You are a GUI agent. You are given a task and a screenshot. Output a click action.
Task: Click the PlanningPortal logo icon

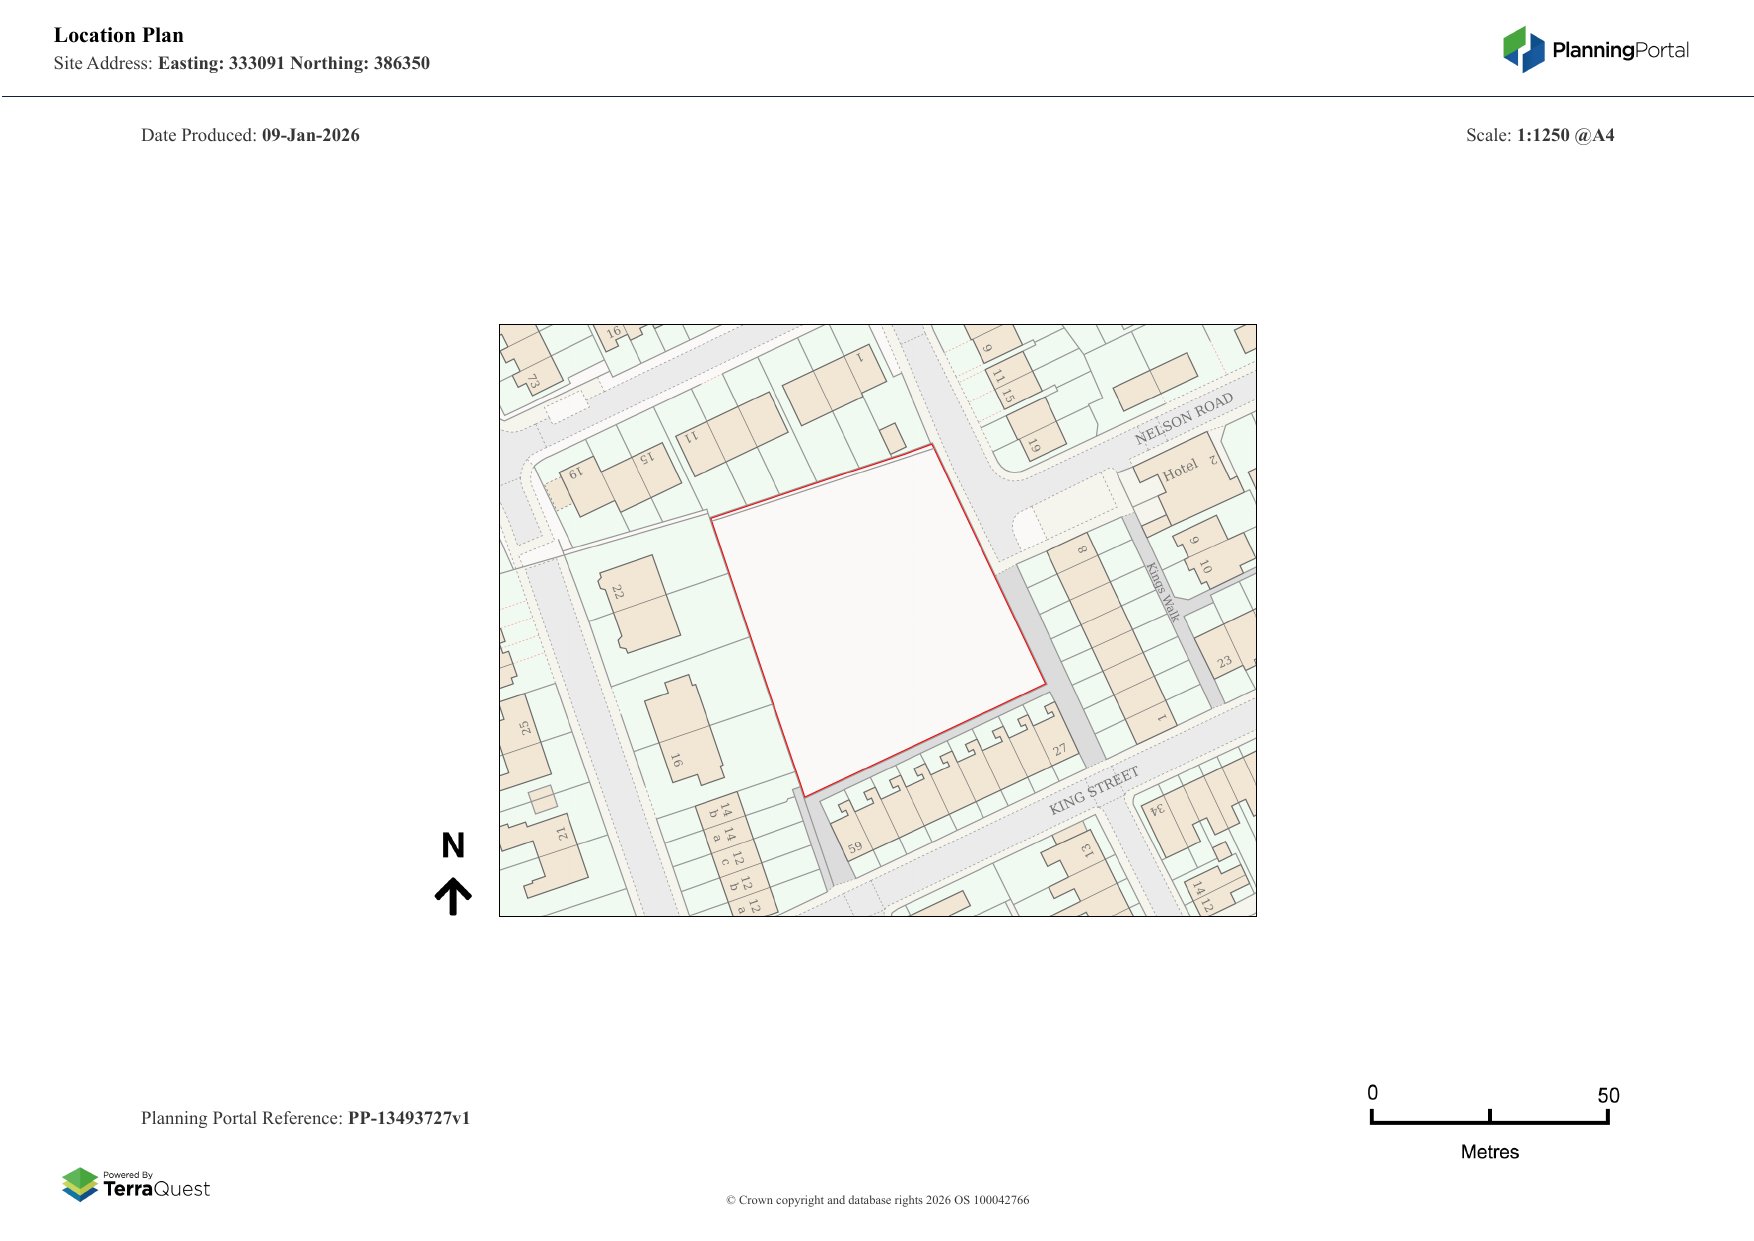1523,49
